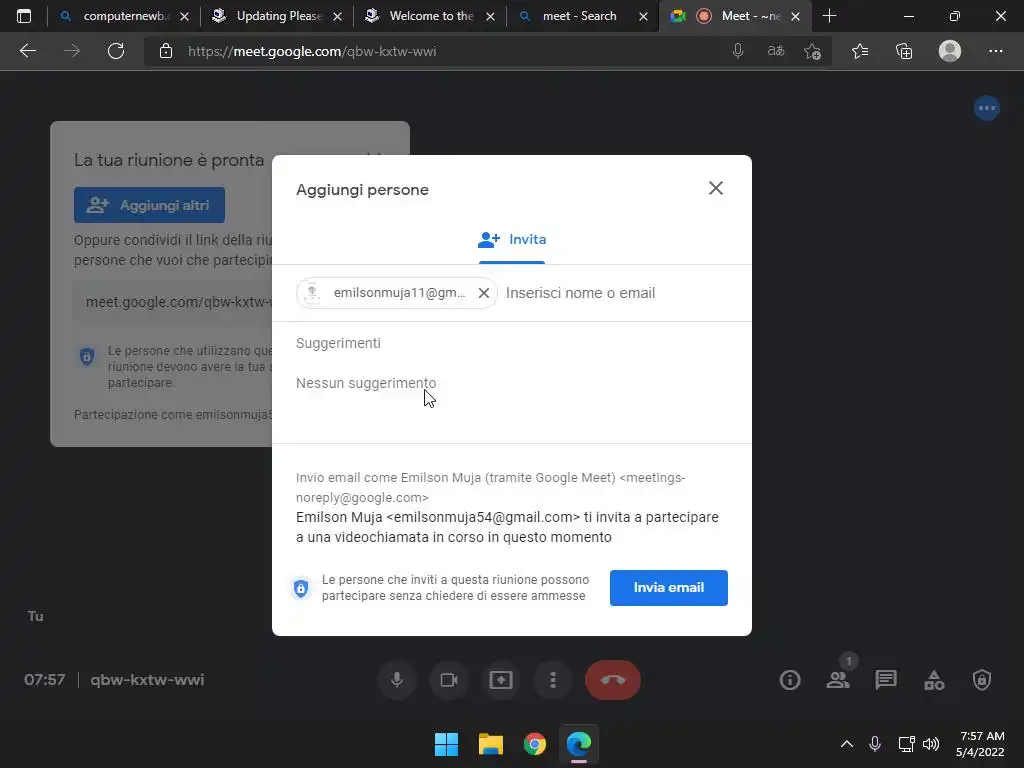Open the activities shapes icon
Viewport: 1024px width, 768px height.
click(x=934, y=680)
